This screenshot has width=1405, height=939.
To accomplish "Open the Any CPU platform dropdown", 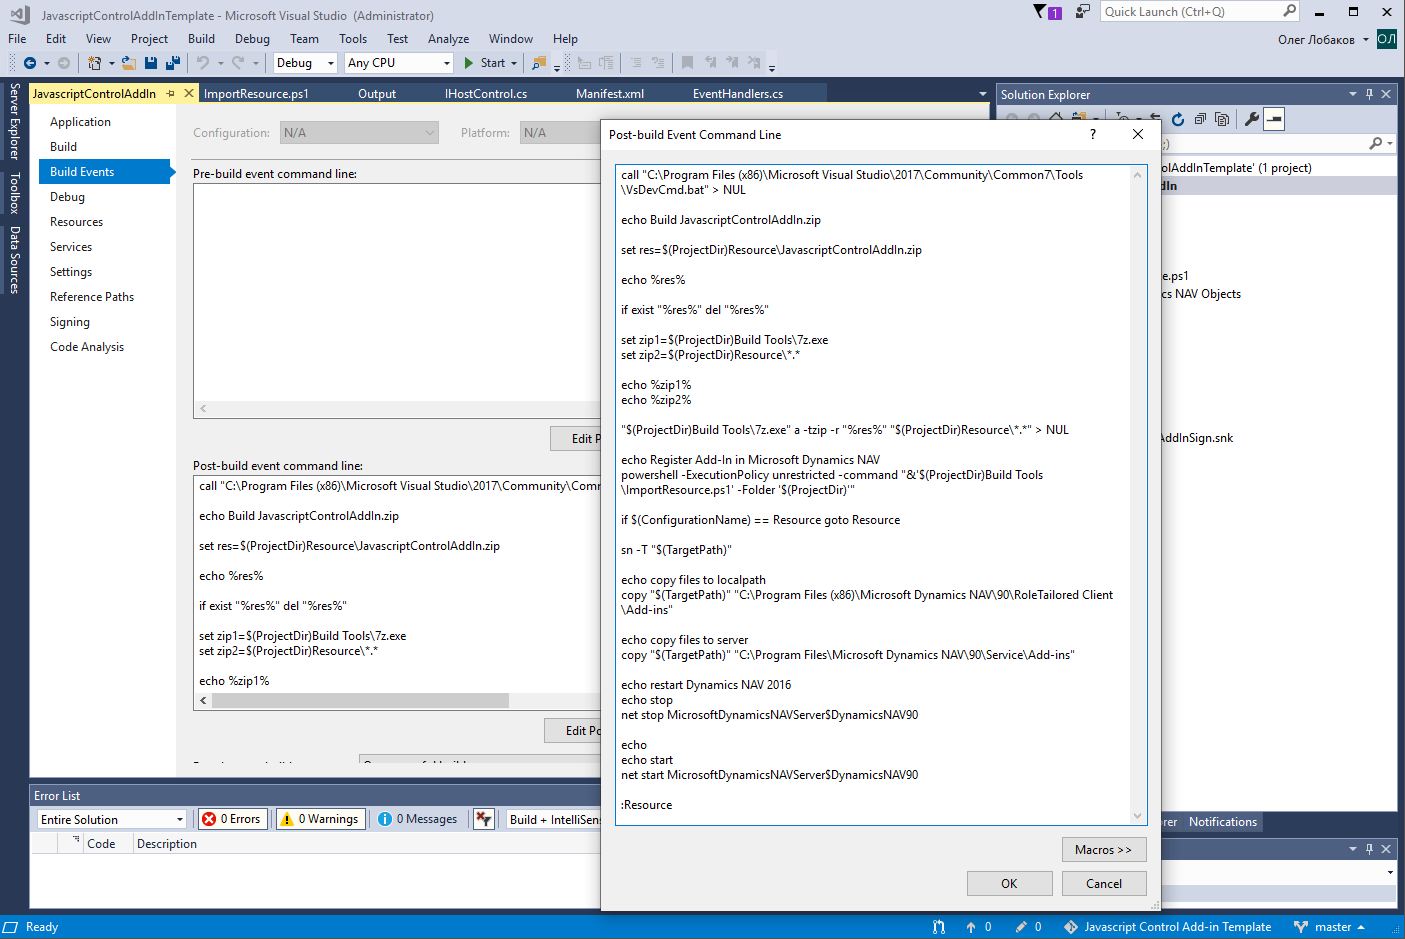I will [x=399, y=63].
